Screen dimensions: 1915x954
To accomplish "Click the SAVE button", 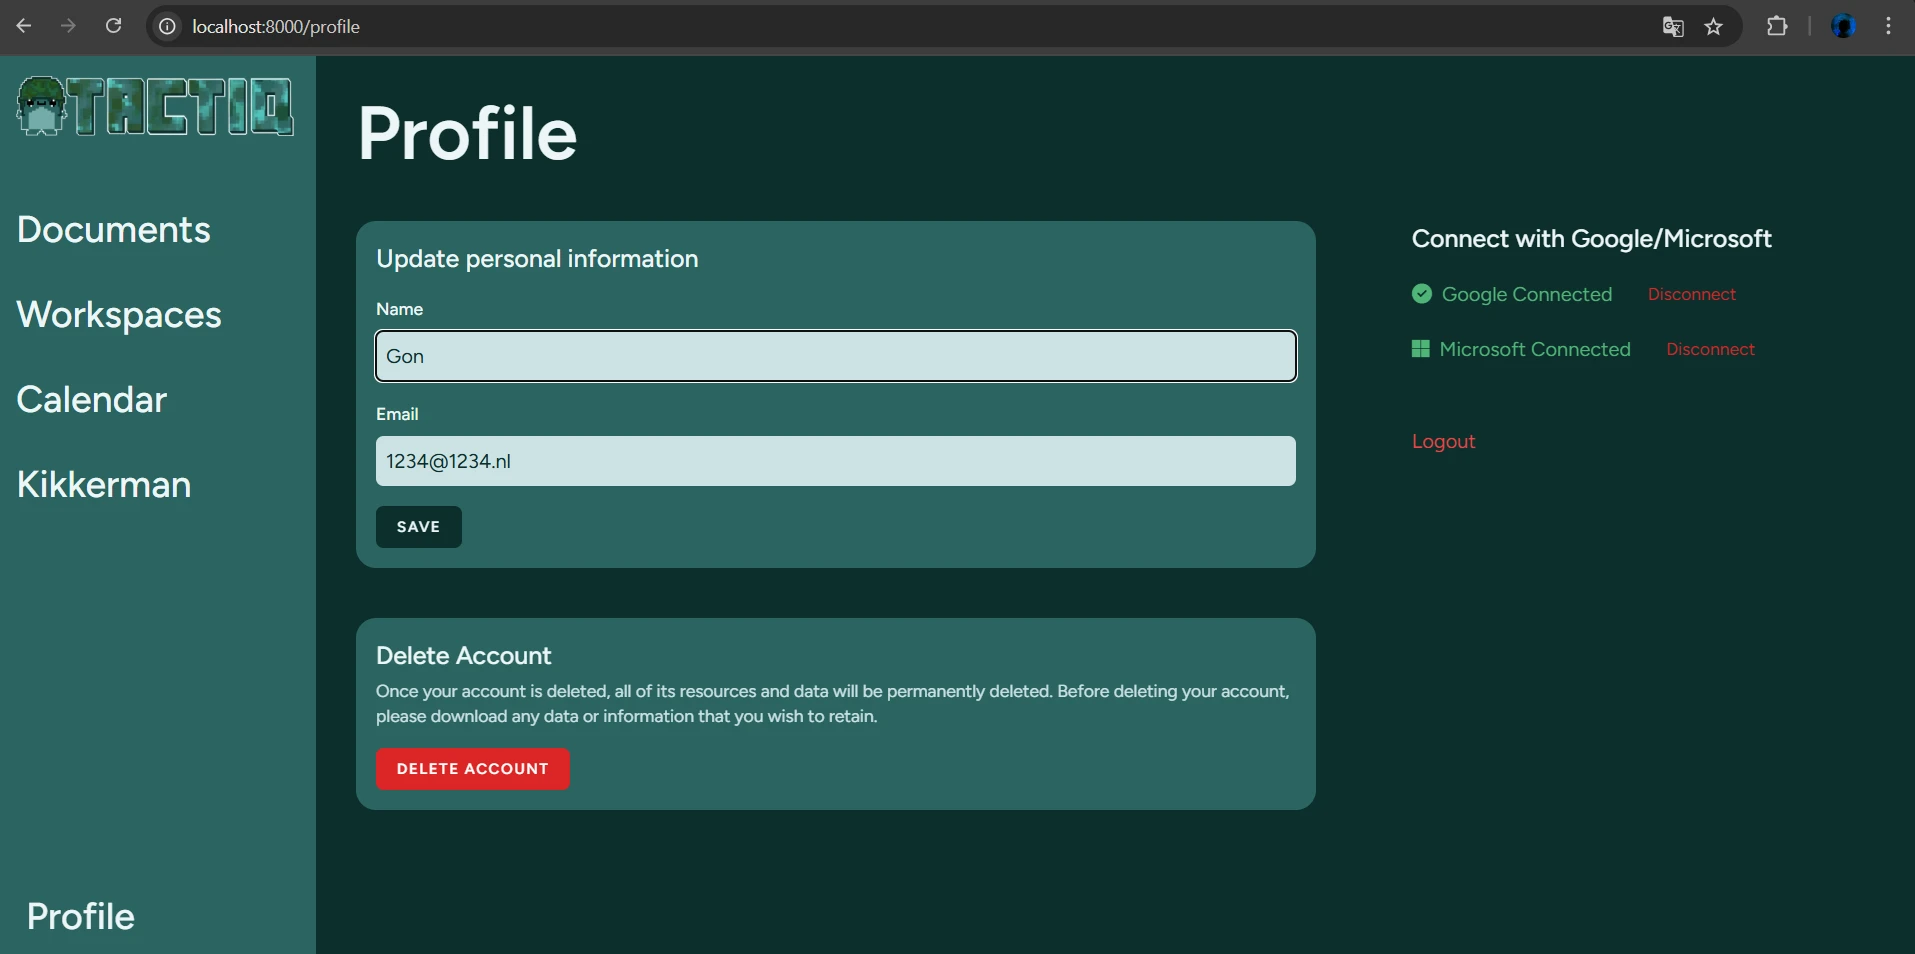I will (418, 527).
